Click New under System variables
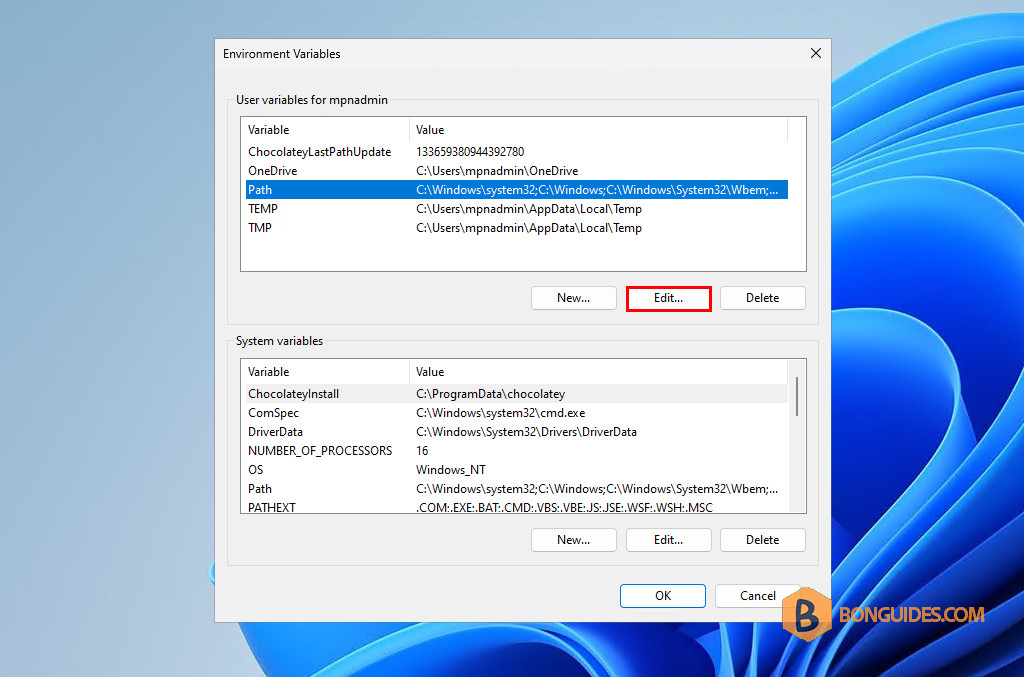This screenshot has width=1024, height=677. coord(573,540)
